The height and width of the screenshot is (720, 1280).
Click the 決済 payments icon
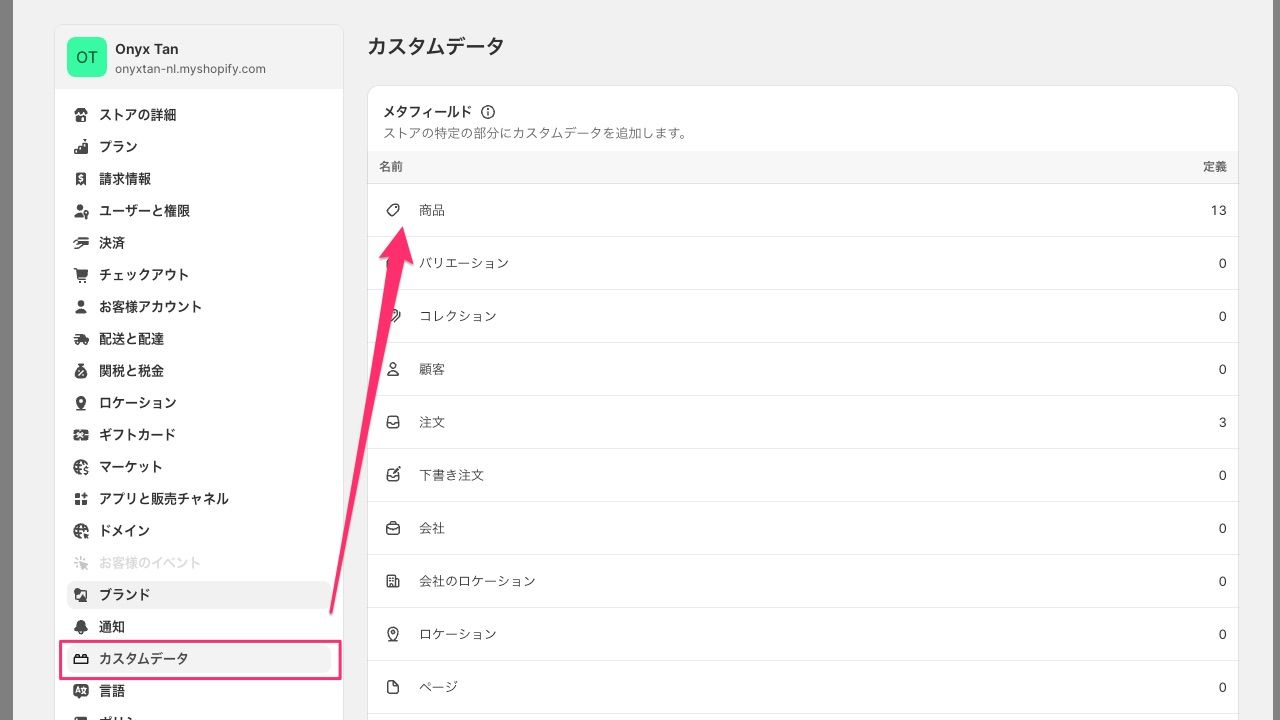82,243
